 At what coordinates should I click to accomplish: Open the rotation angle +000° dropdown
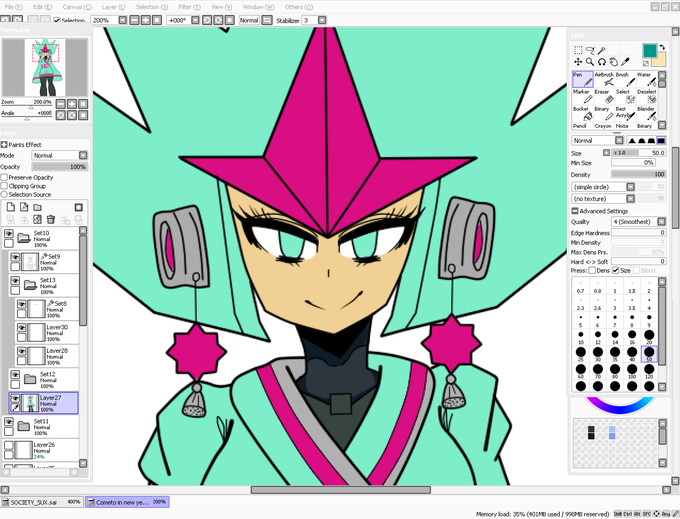[195, 20]
